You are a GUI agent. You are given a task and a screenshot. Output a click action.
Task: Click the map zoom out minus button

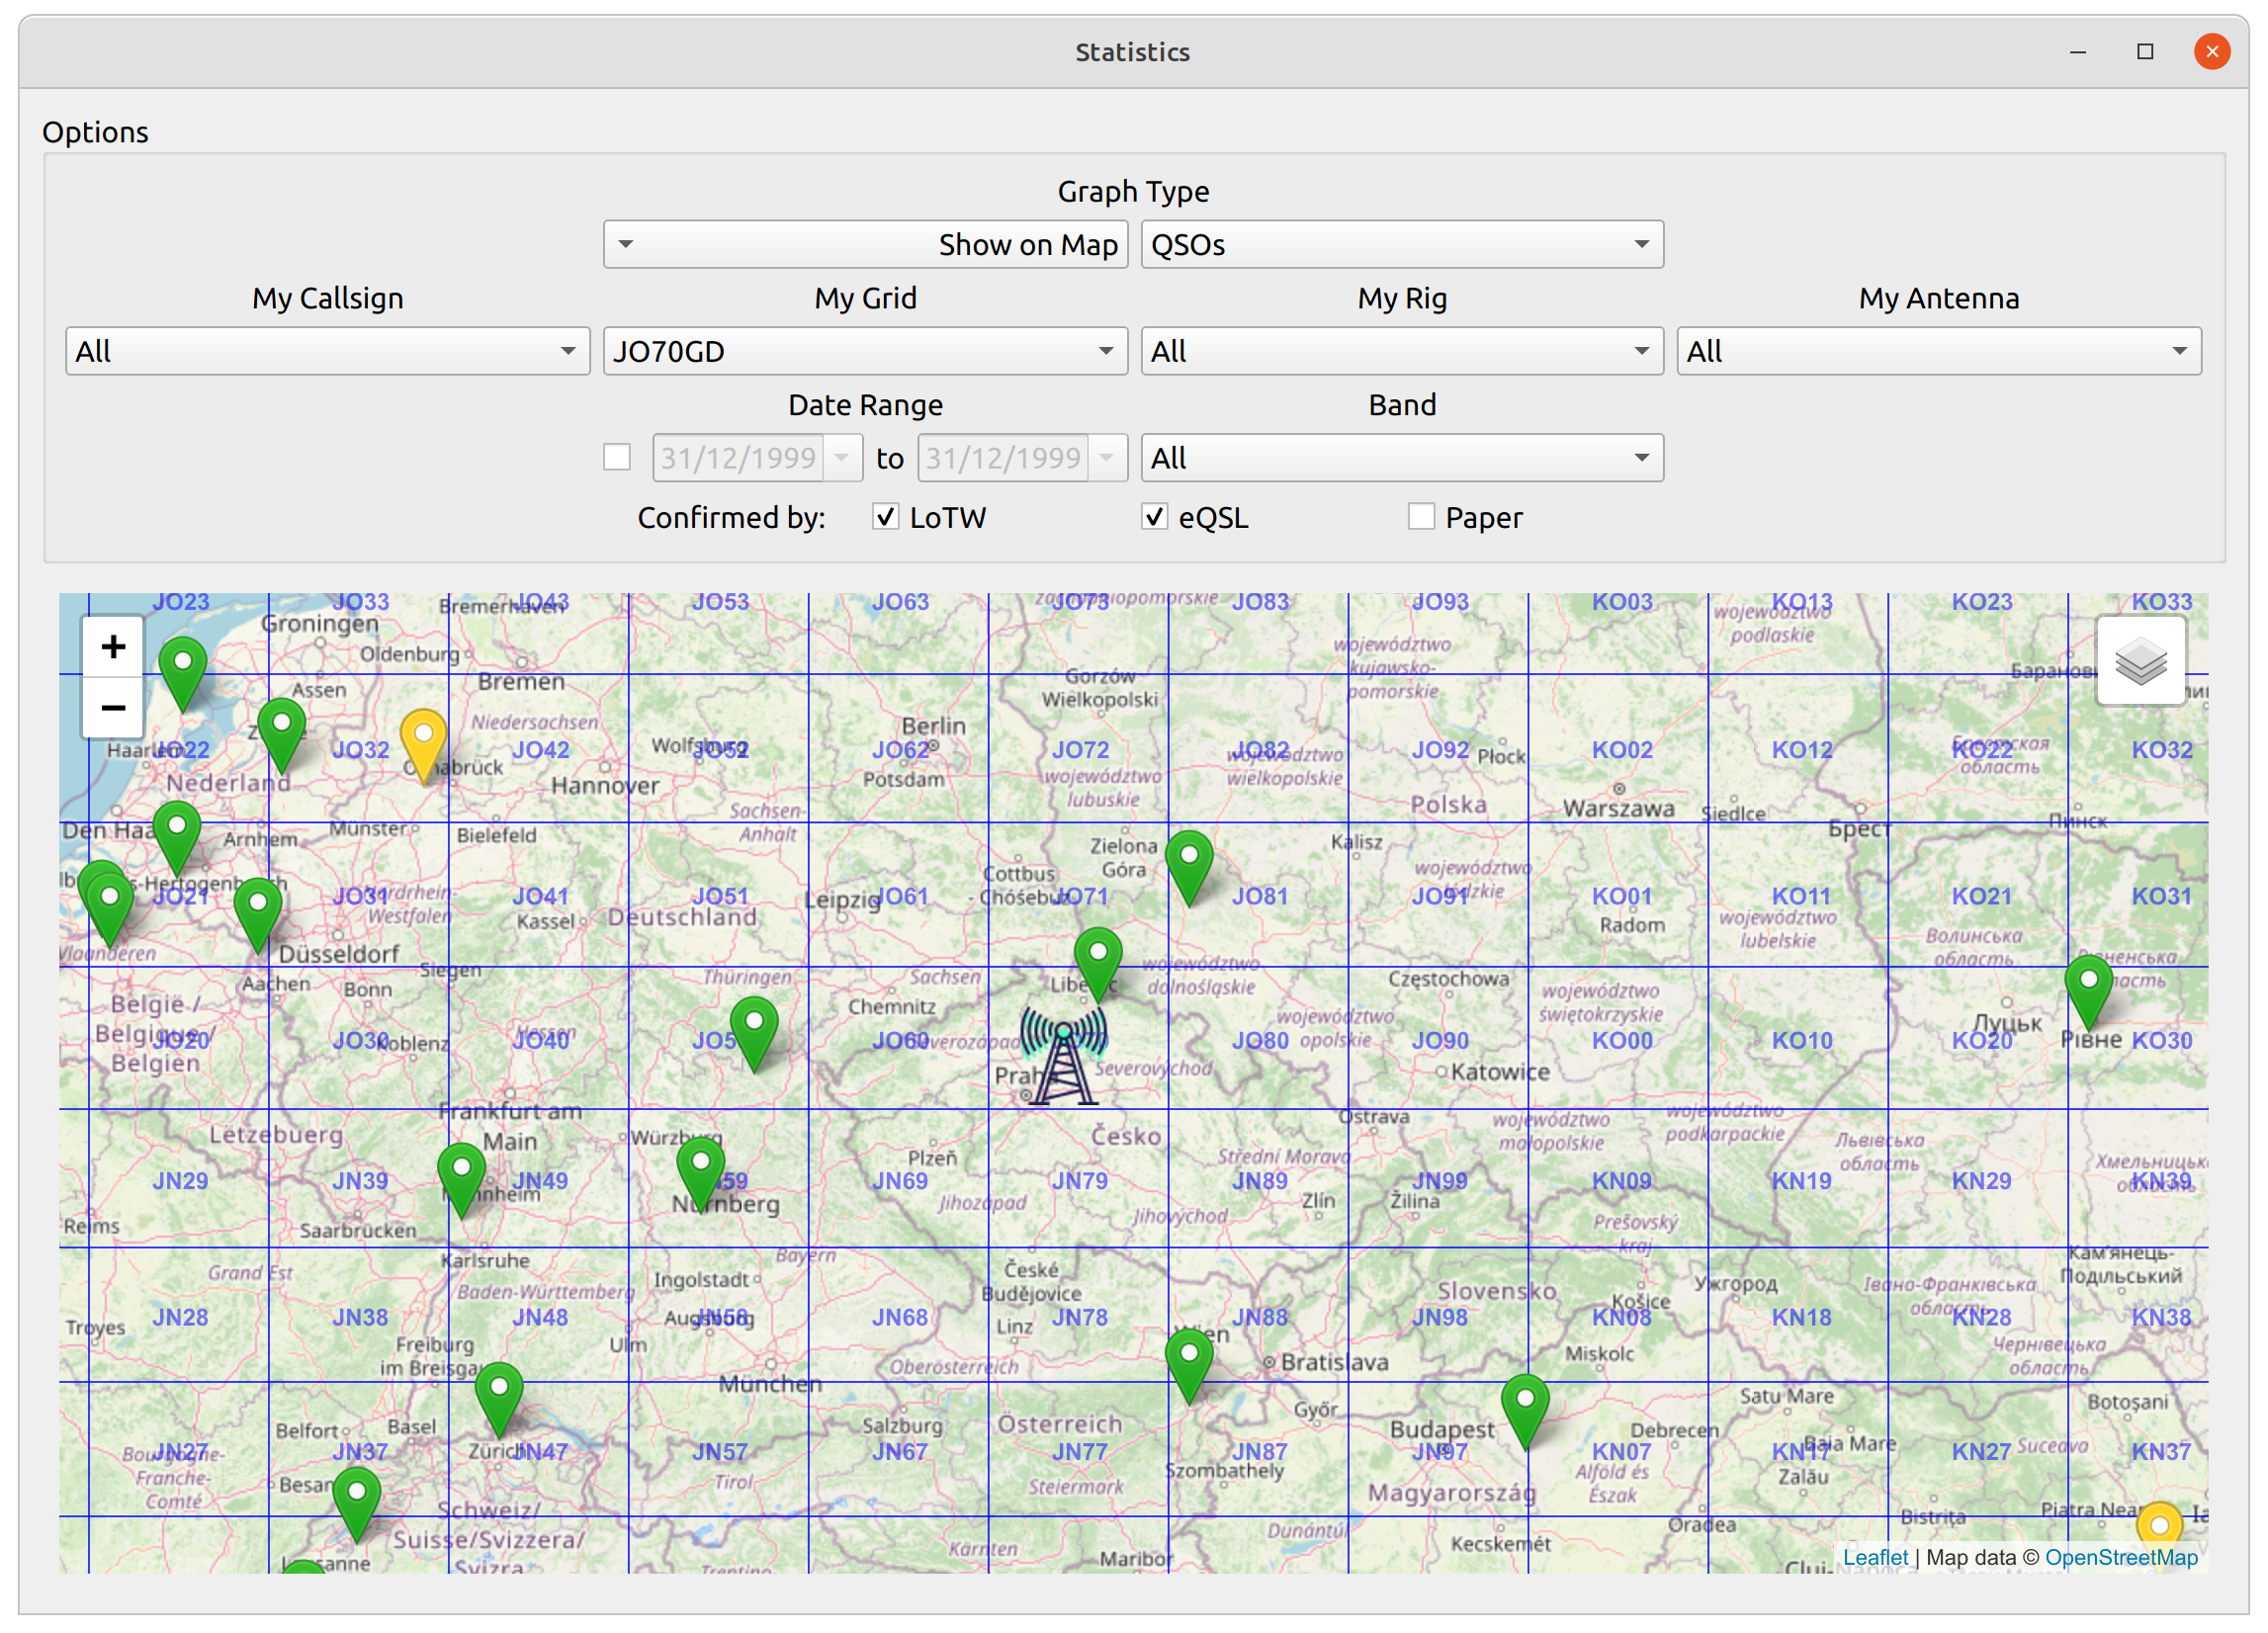113,708
